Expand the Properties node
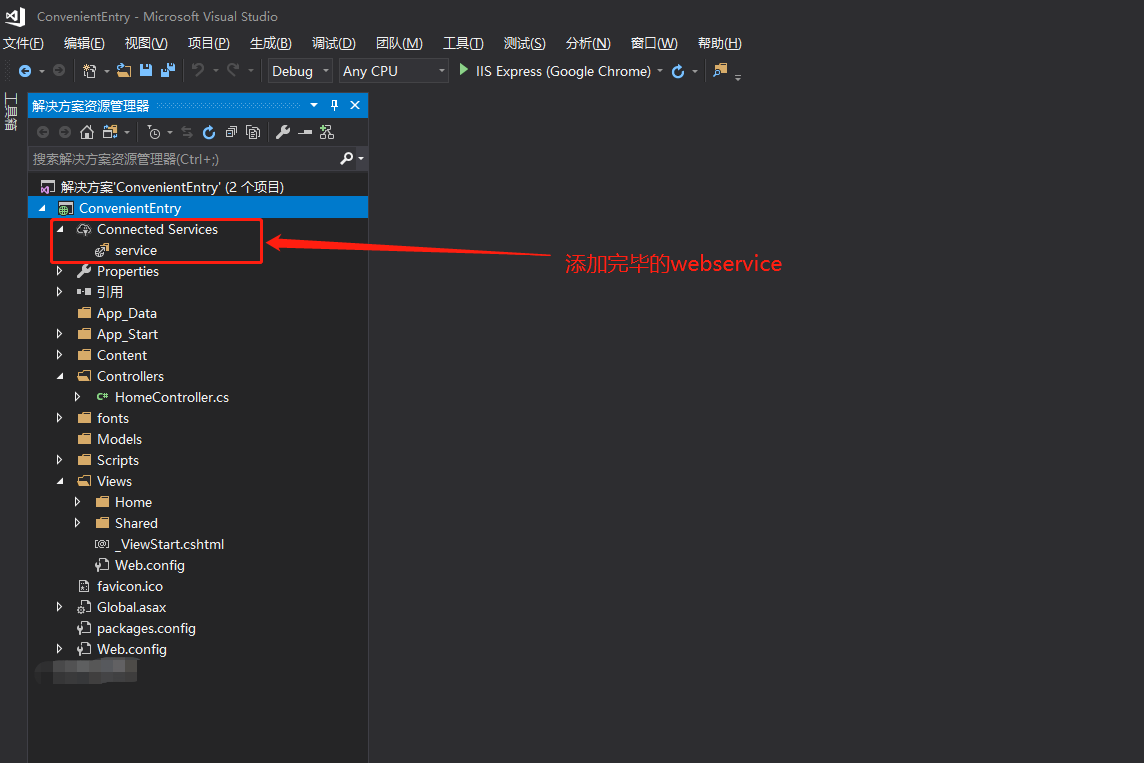Viewport: 1144px width, 763px height. click(x=60, y=271)
